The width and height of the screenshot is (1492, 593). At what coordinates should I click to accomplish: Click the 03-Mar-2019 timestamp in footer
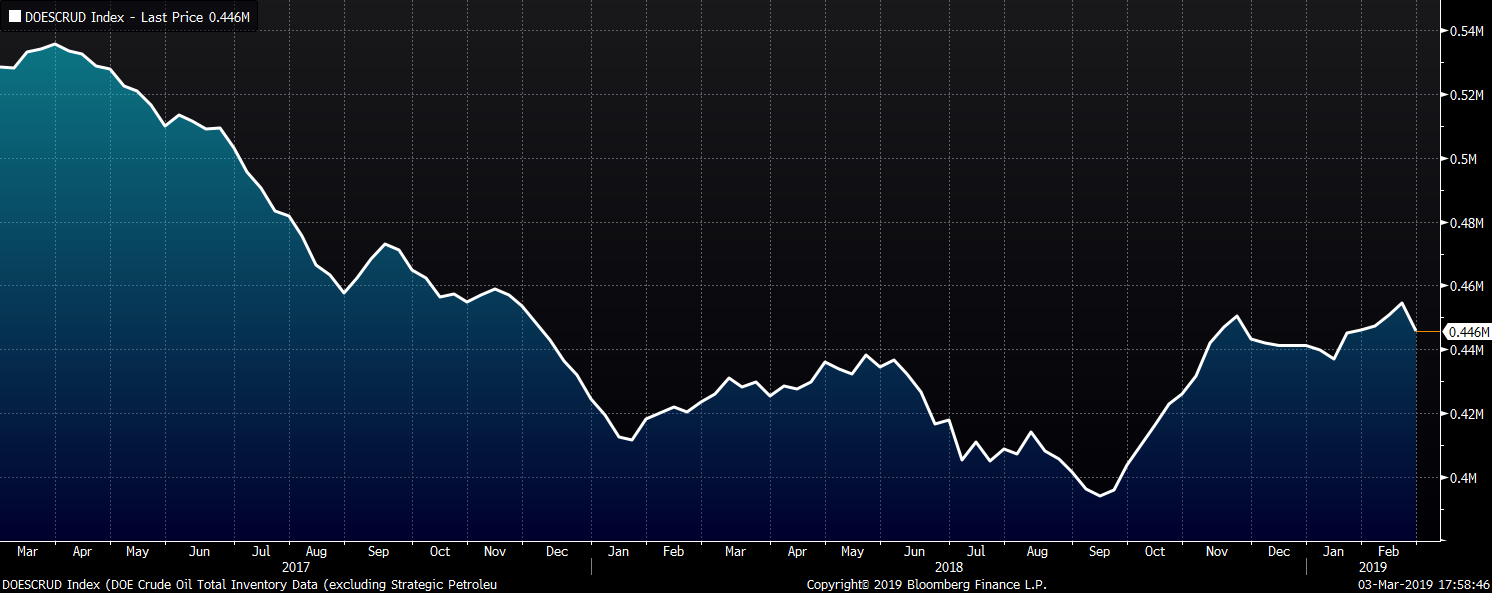[1425, 584]
